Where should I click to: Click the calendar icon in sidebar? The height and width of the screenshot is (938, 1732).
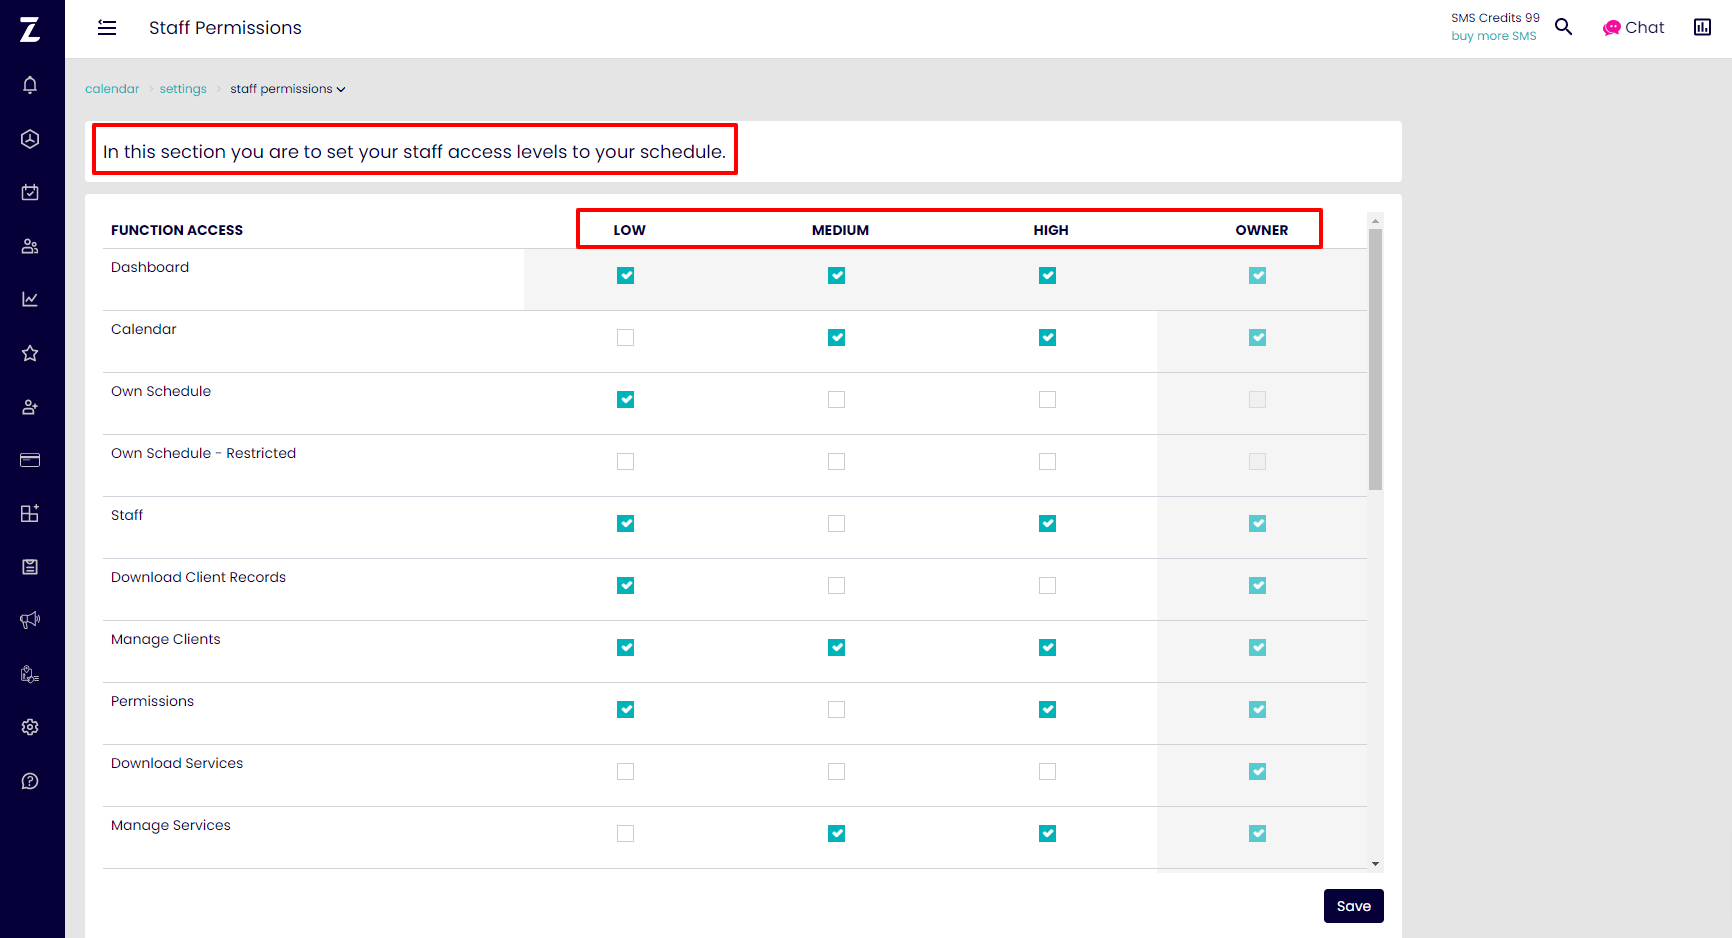click(30, 192)
